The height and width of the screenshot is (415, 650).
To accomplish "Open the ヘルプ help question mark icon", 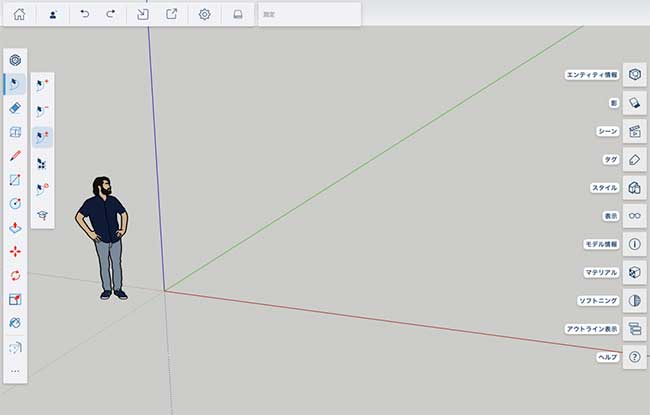I will [635, 357].
